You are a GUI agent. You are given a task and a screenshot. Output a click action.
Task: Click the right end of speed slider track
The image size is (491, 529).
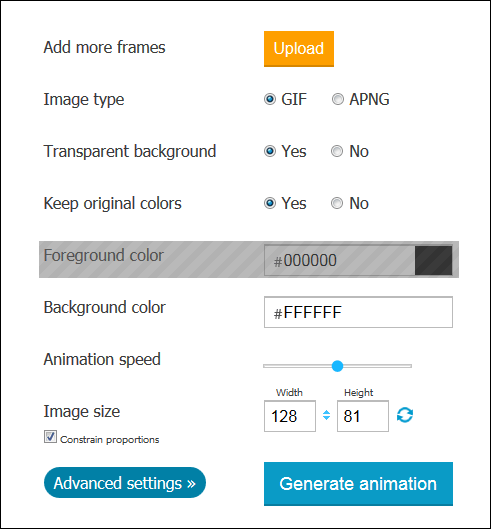pos(409,366)
